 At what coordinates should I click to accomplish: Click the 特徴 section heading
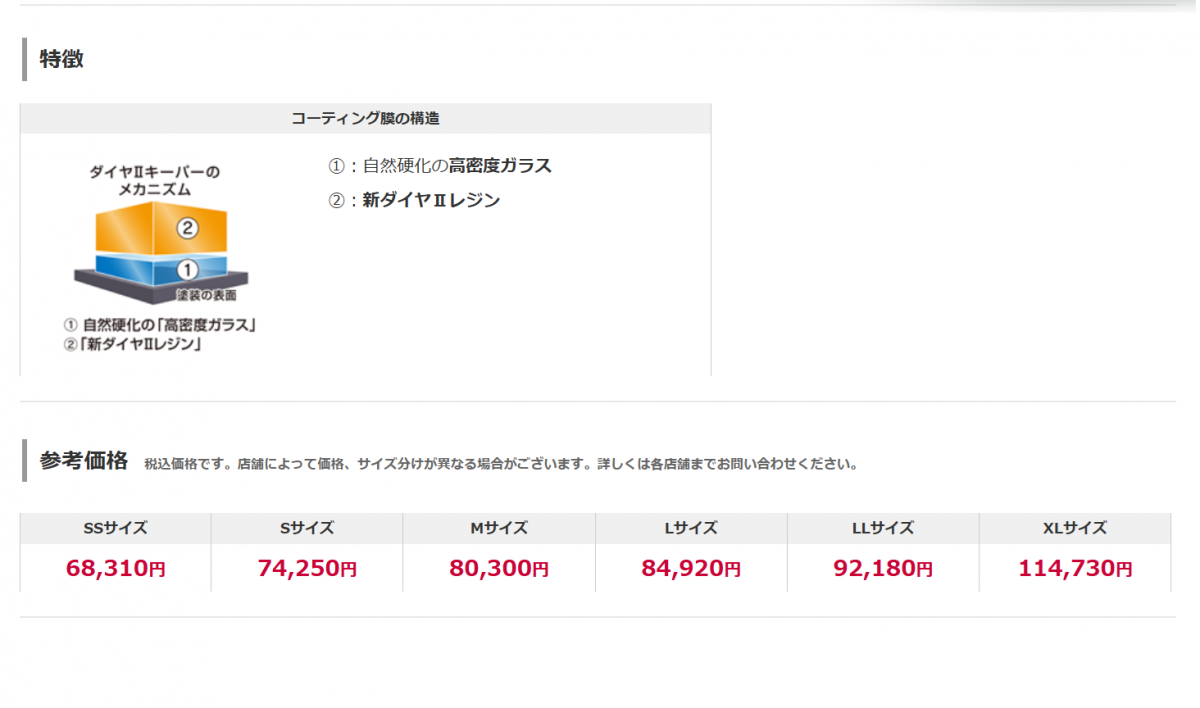pyautogui.click(x=62, y=59)
